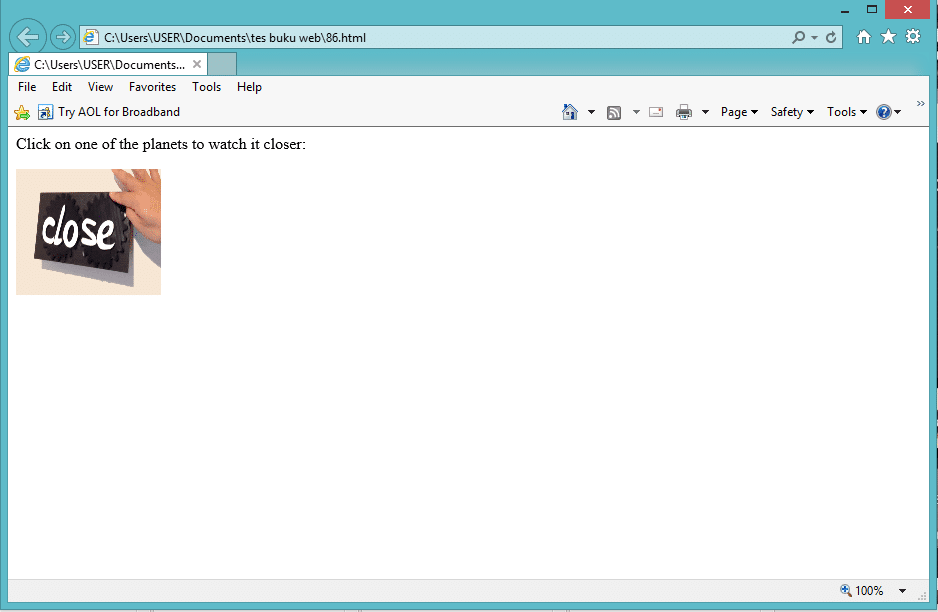Open Favorites with the star icon

coord(887,36)
